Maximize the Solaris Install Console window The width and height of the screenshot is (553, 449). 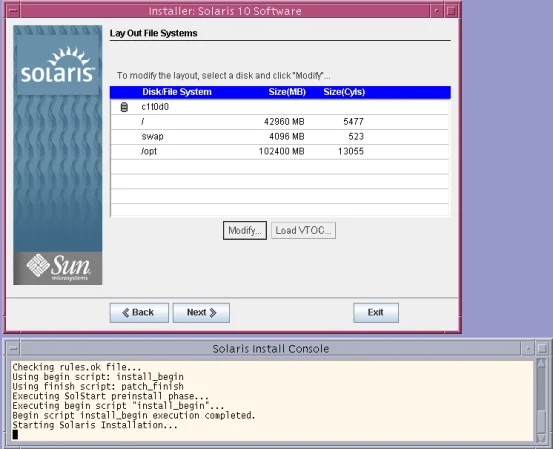click(542, 349)
